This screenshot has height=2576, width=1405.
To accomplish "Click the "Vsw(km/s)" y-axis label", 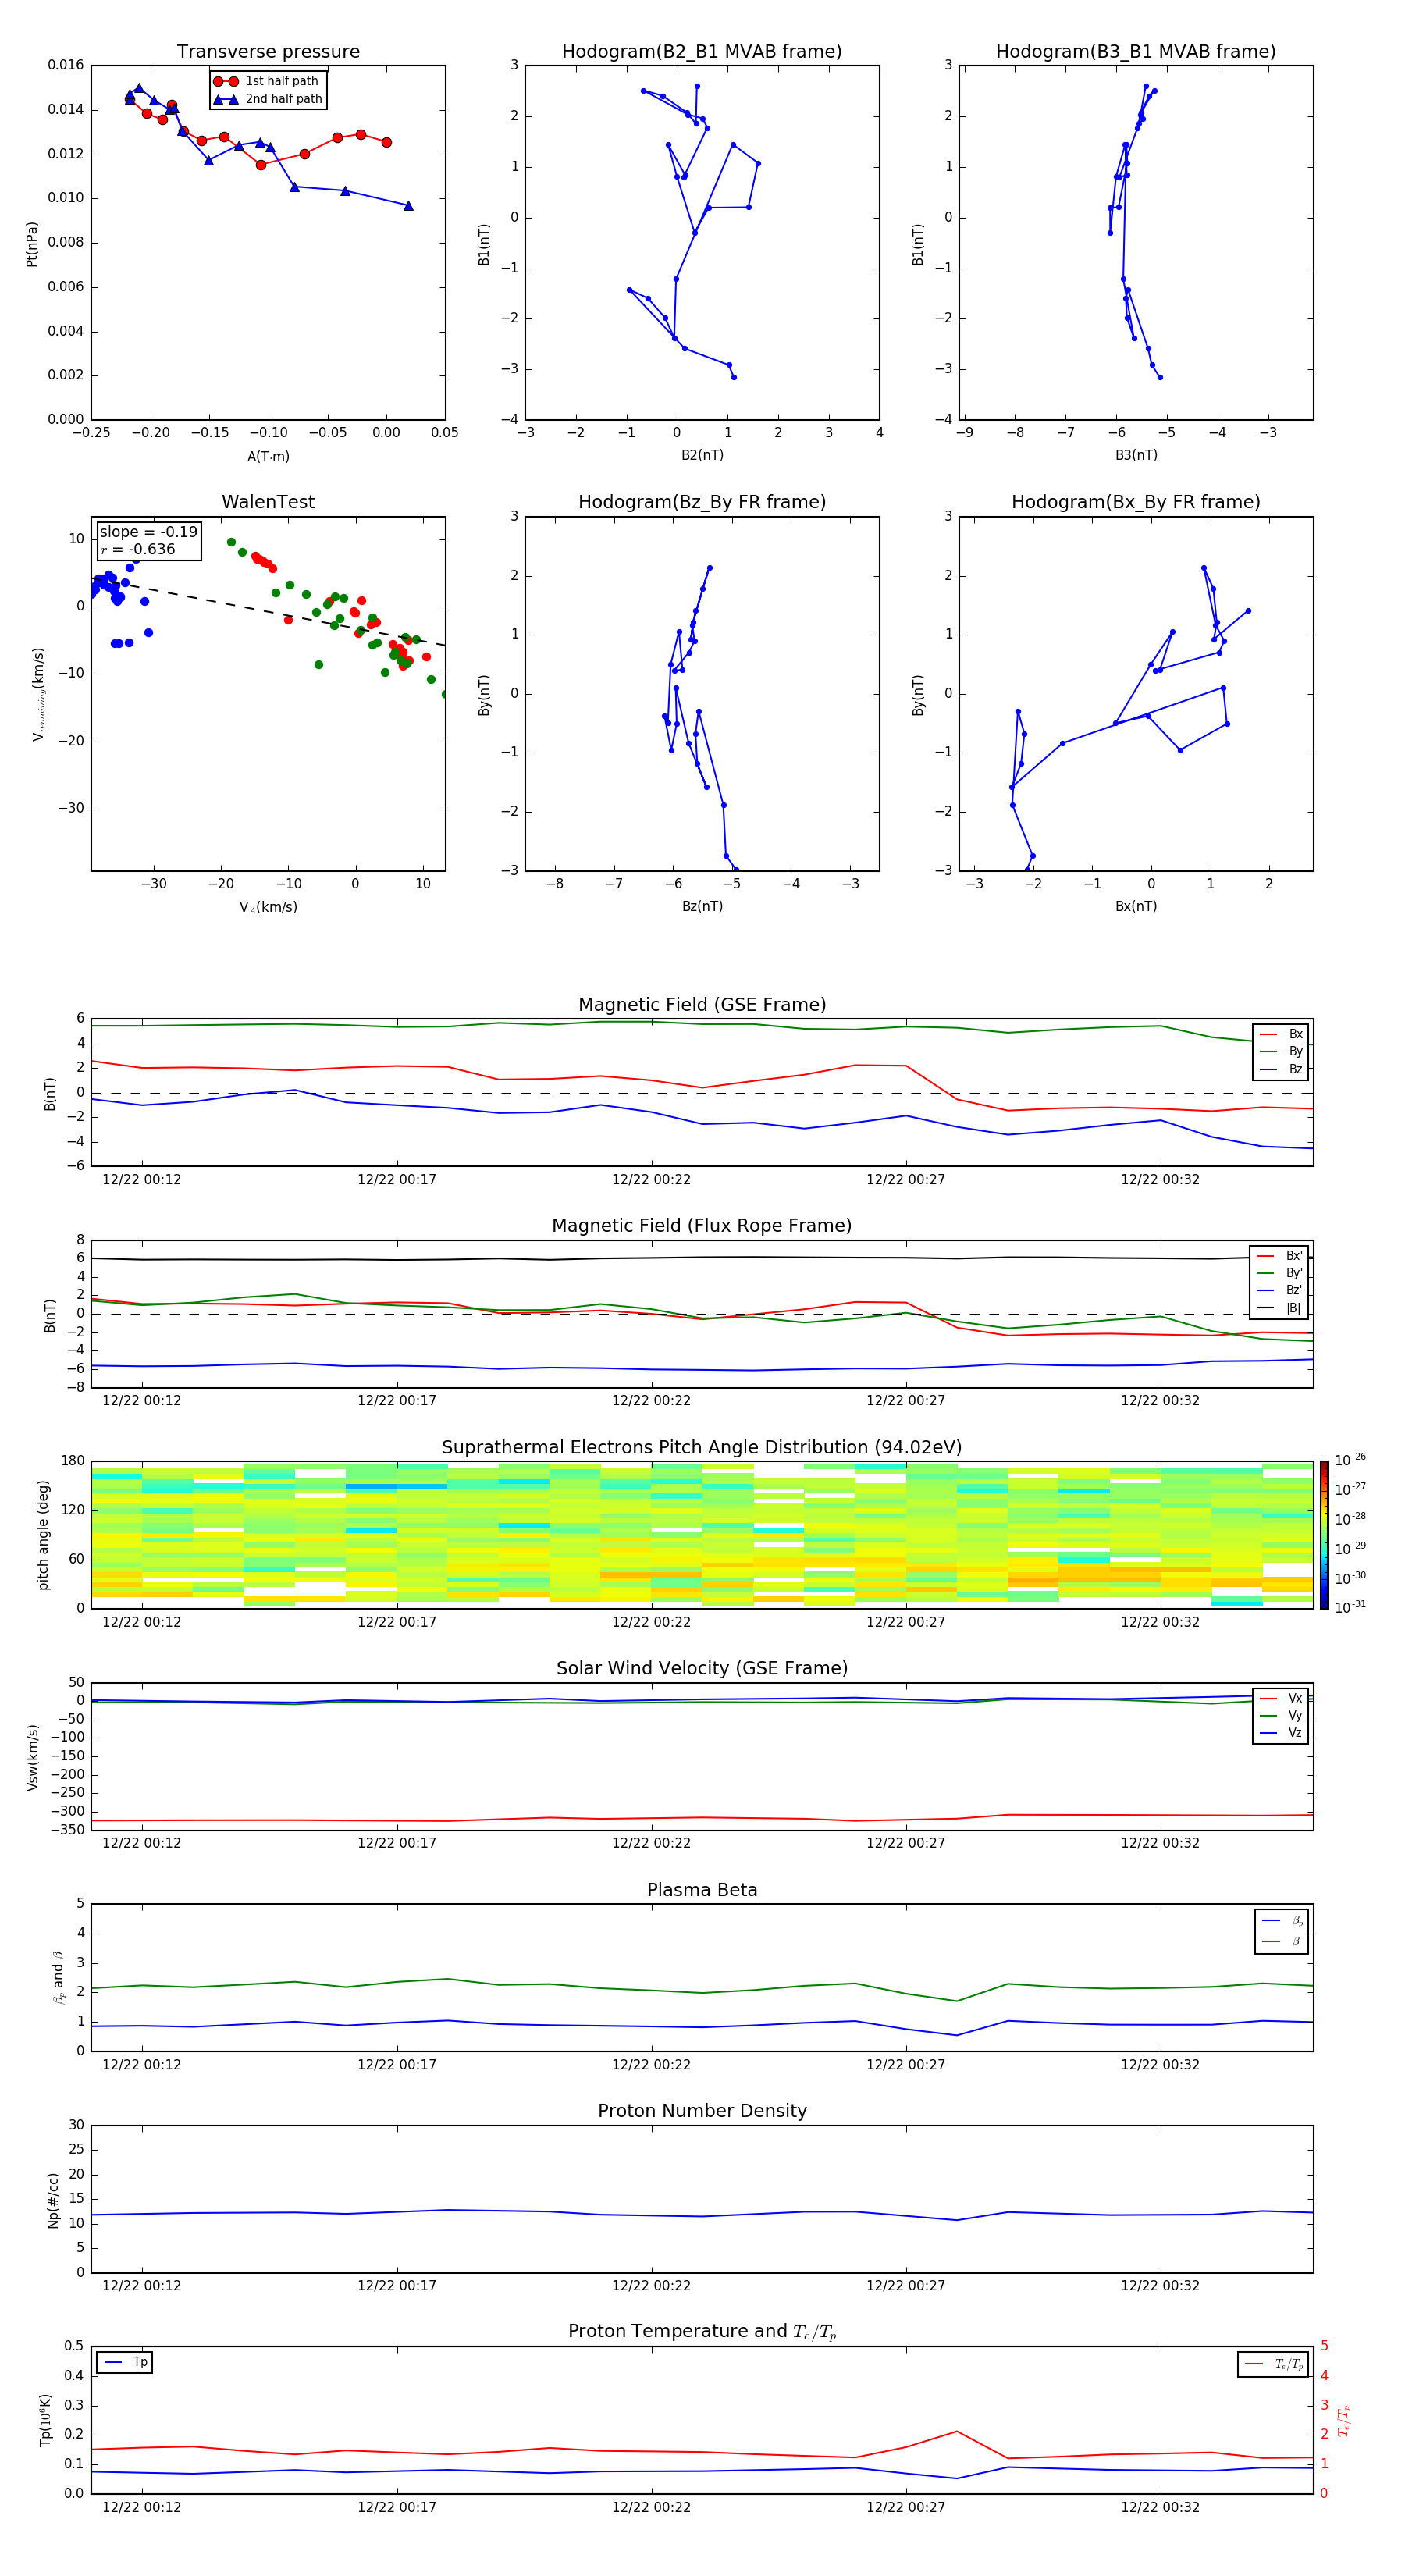I will [33, 1757].
